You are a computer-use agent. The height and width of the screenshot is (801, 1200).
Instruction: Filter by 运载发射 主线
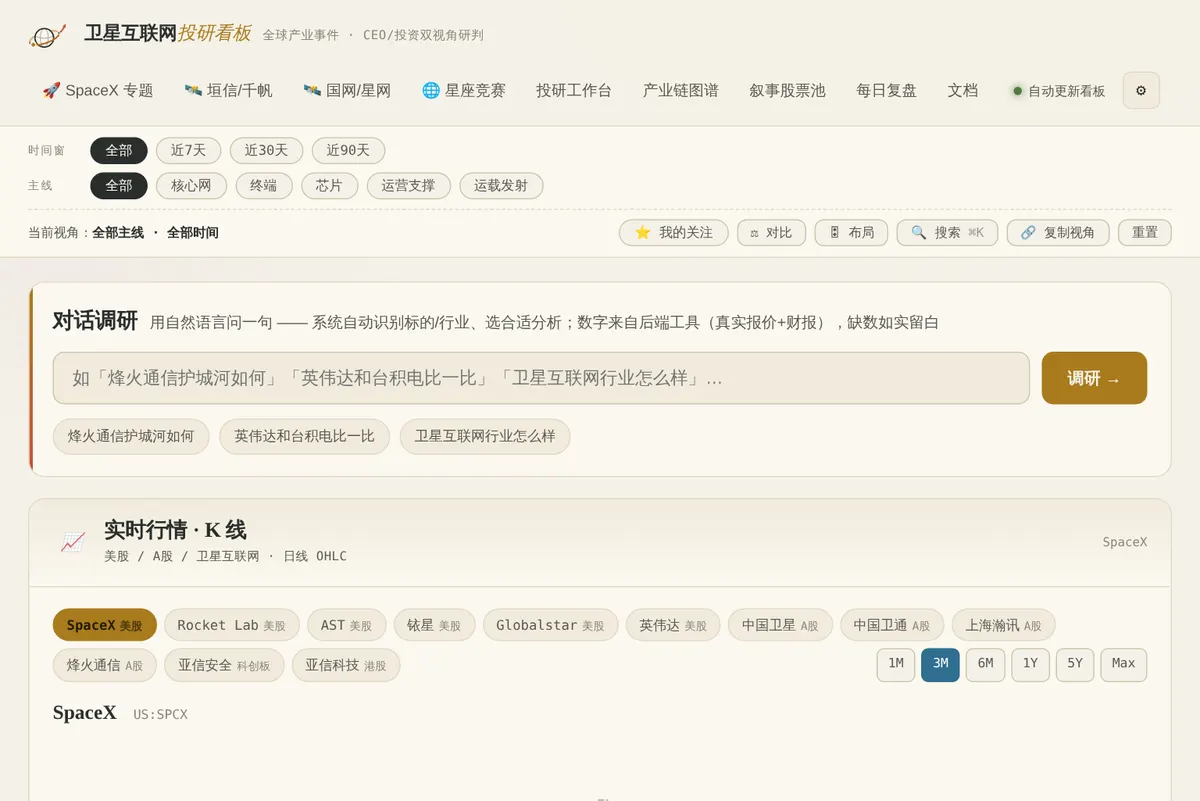pyautogui.click(x=501, y=186)
